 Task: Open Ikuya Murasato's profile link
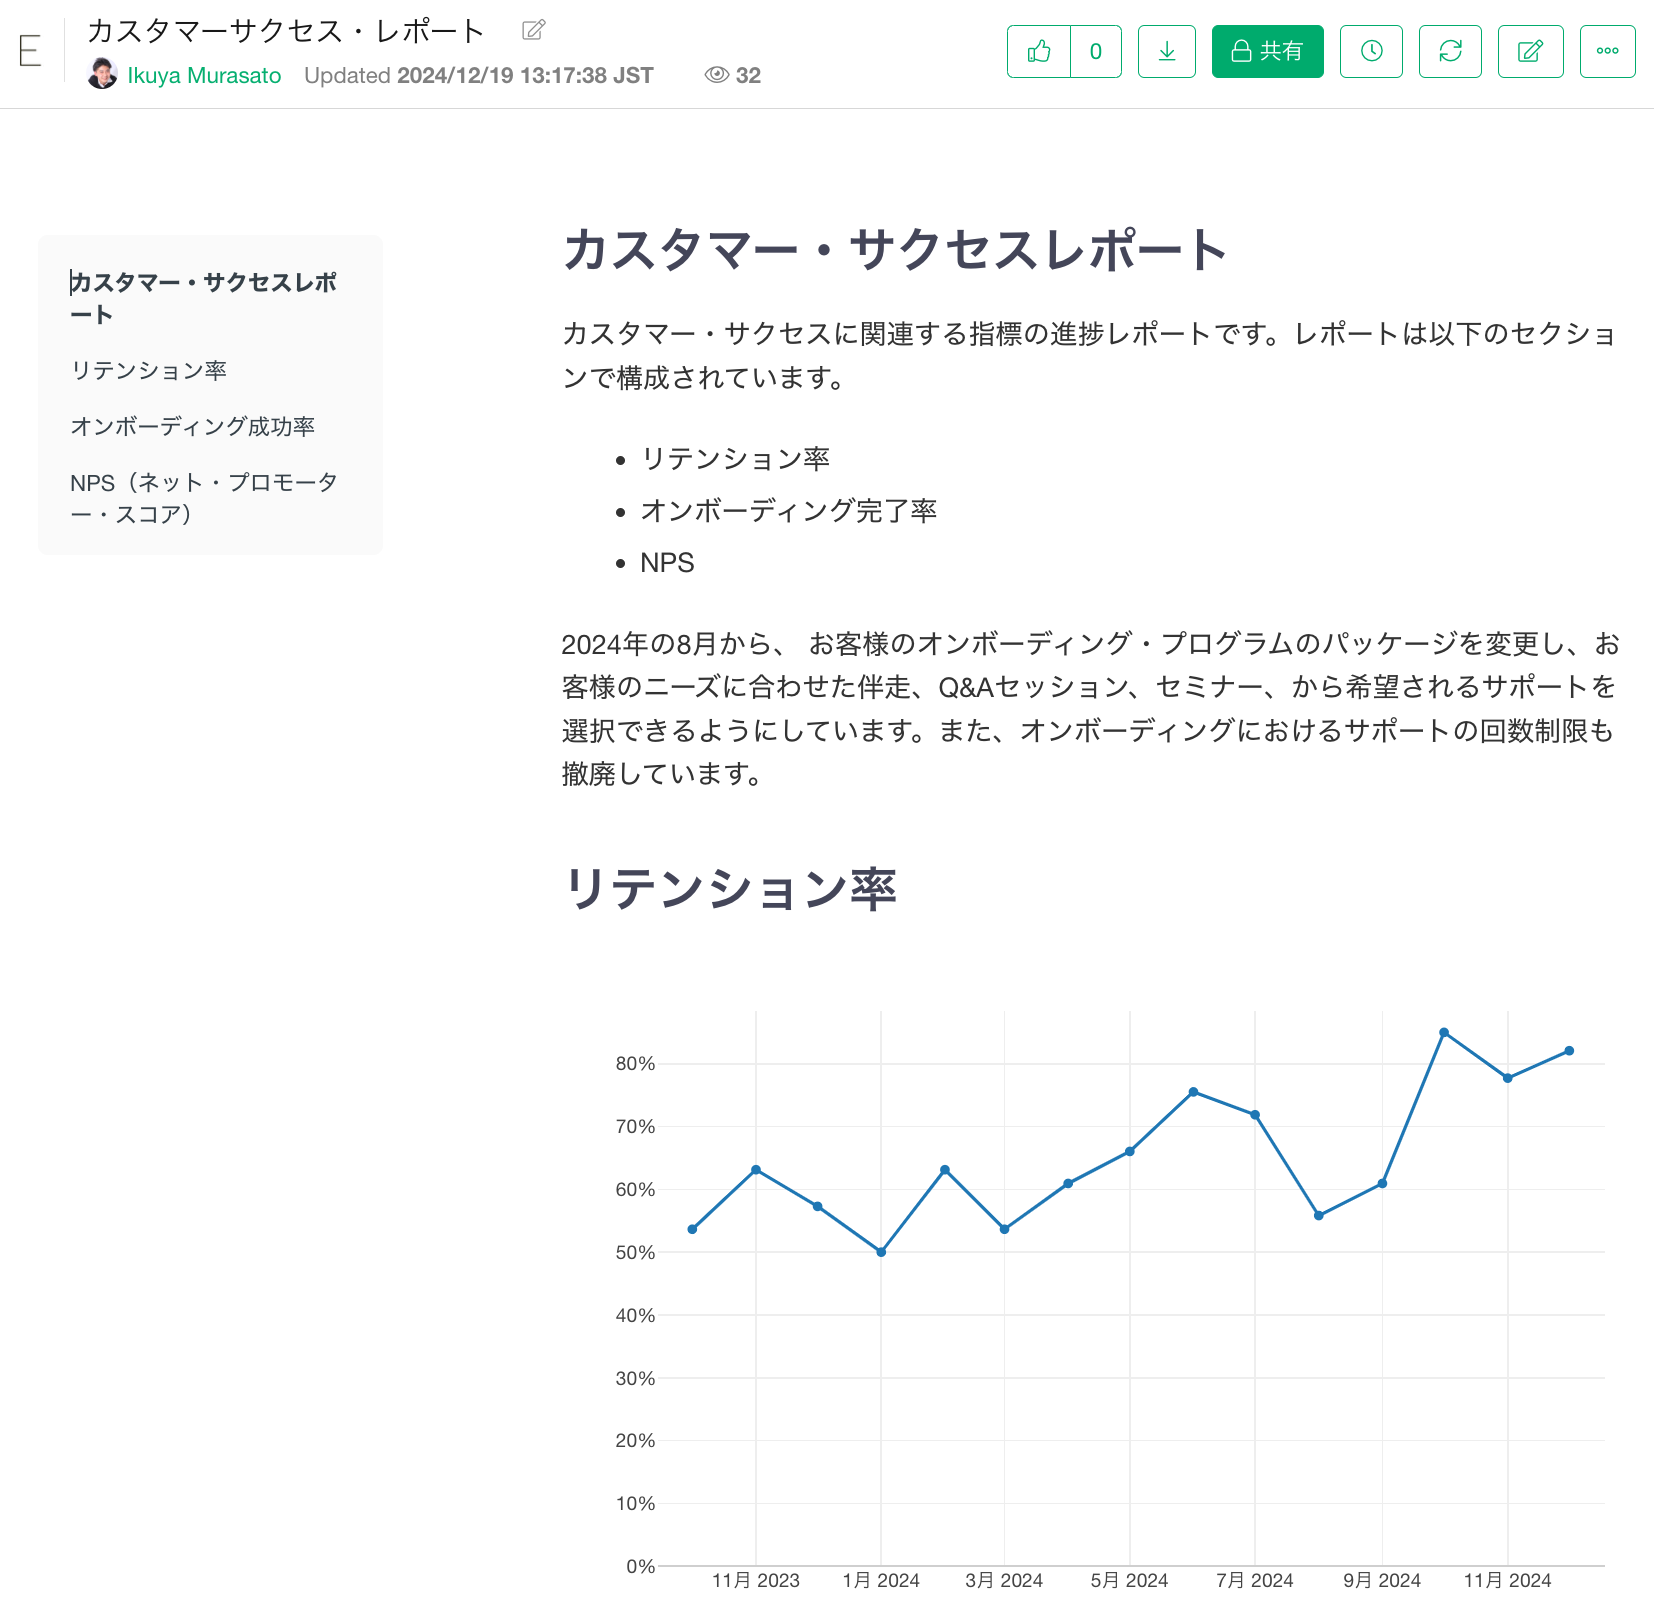point(204,76)
